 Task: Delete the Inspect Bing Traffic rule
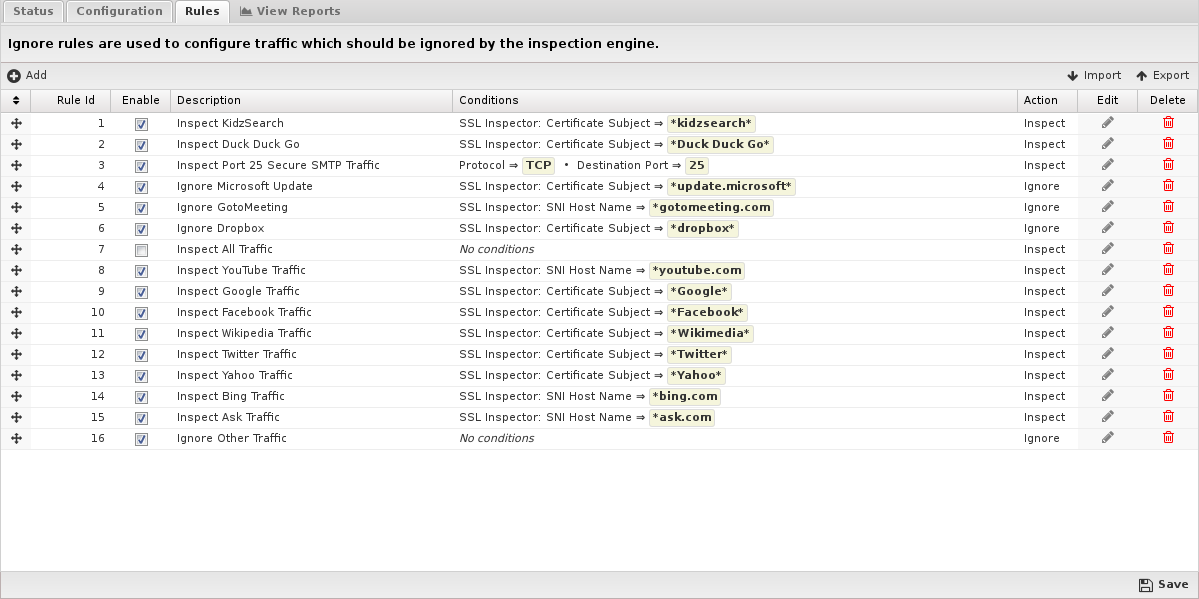1168,396
